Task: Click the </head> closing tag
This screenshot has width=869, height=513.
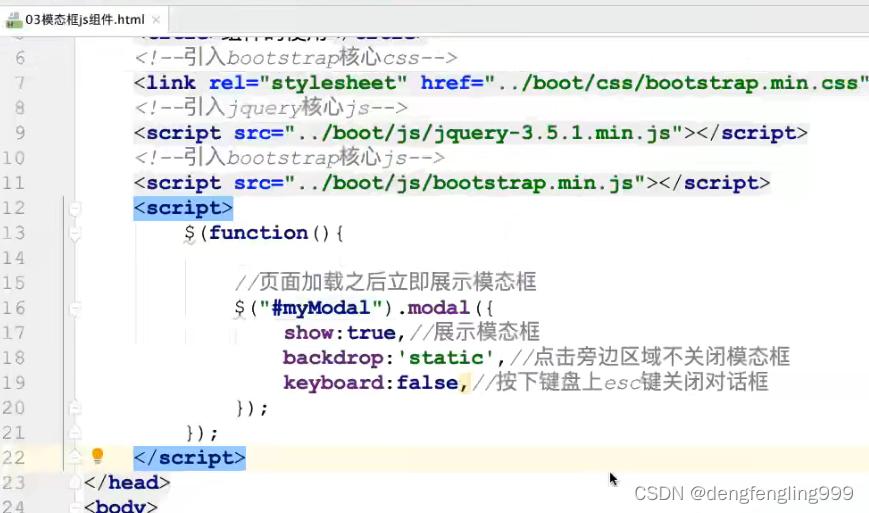Action: pyautogui.click(x=127, y=483)
